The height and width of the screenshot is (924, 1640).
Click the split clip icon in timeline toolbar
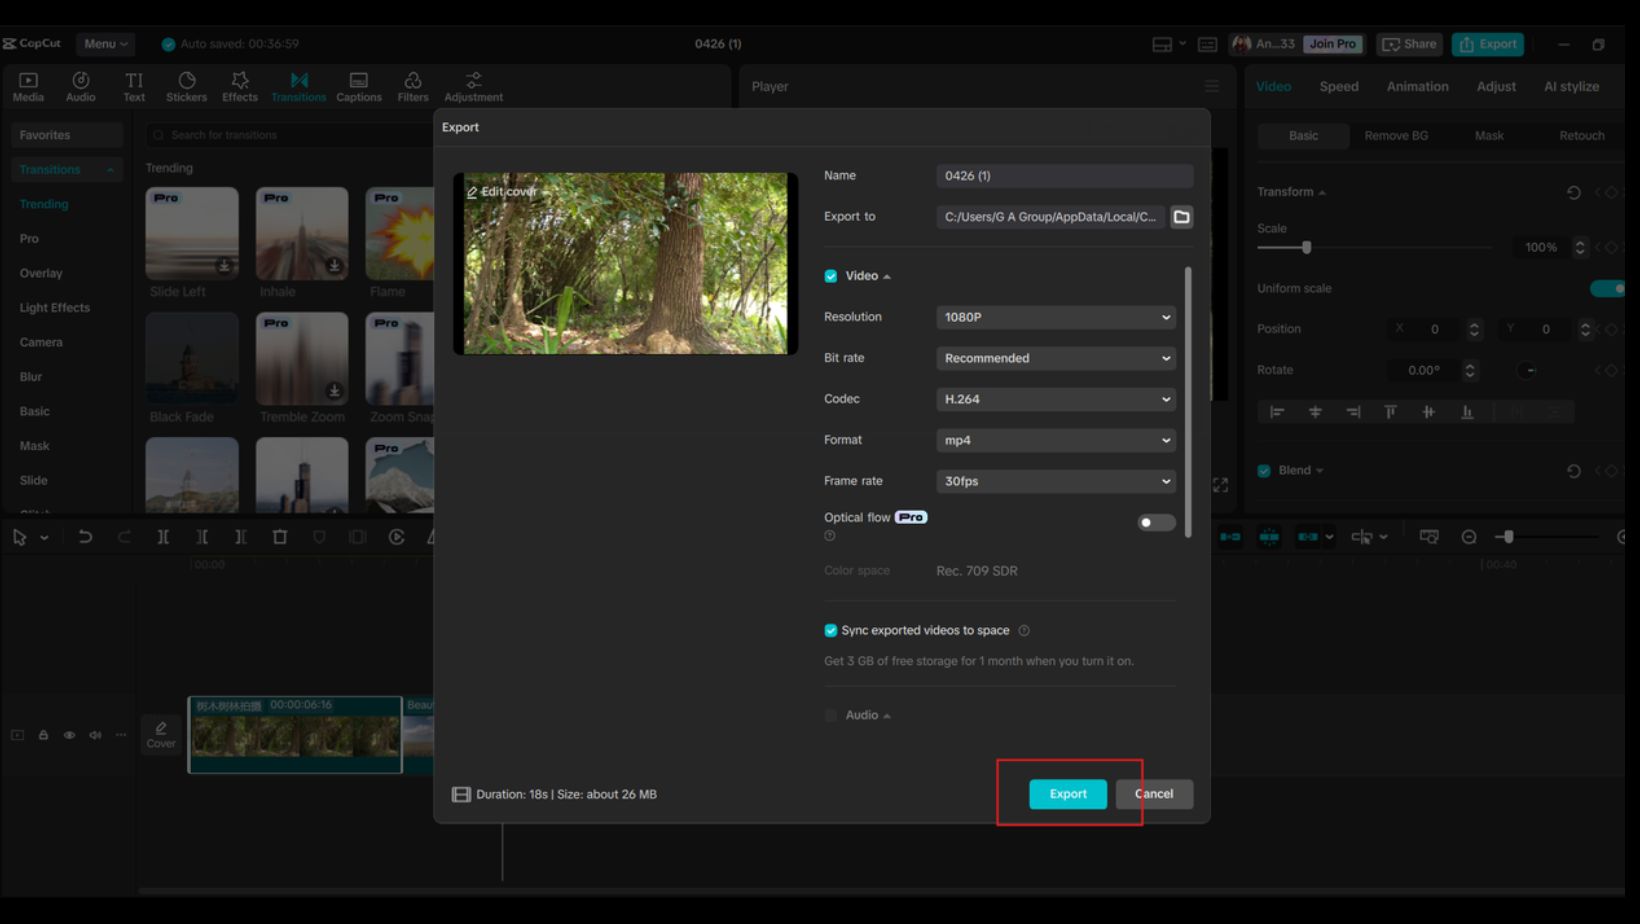click(x=163, y=537)
